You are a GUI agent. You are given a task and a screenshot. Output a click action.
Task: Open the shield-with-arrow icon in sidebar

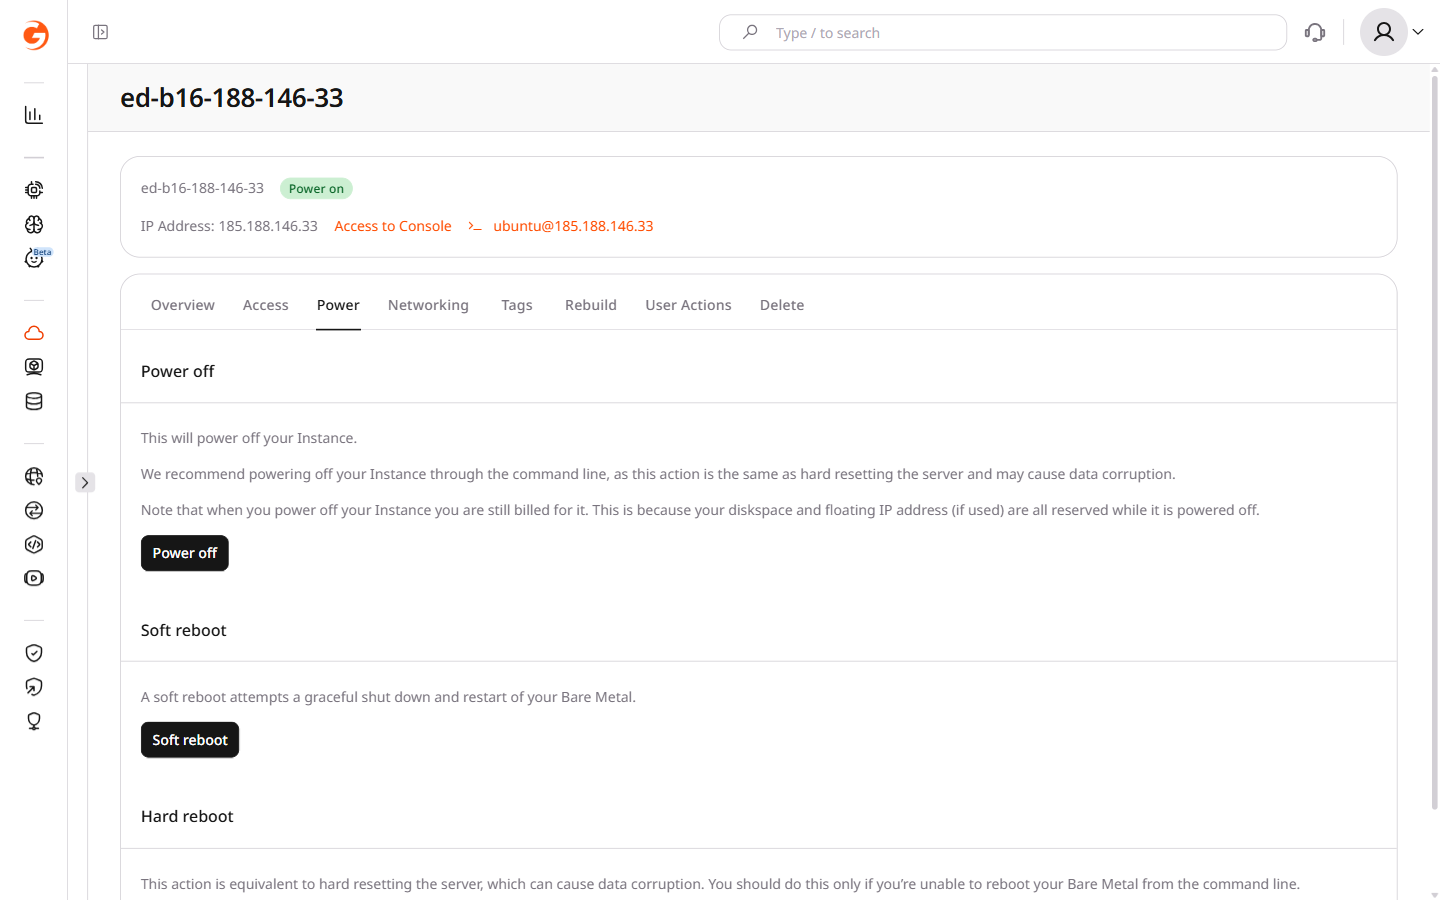[x=34, y=687]
